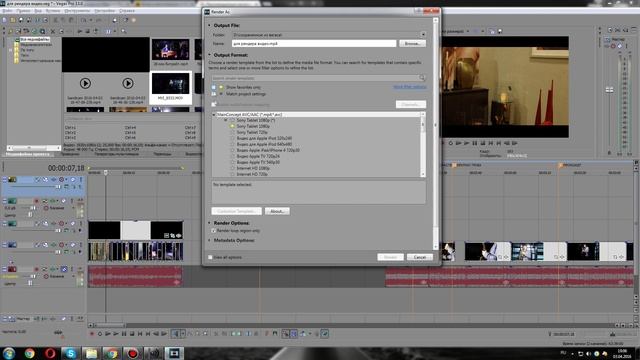Click the New project icon in the main toolbar
640x360 pixels.
[4, 20]
